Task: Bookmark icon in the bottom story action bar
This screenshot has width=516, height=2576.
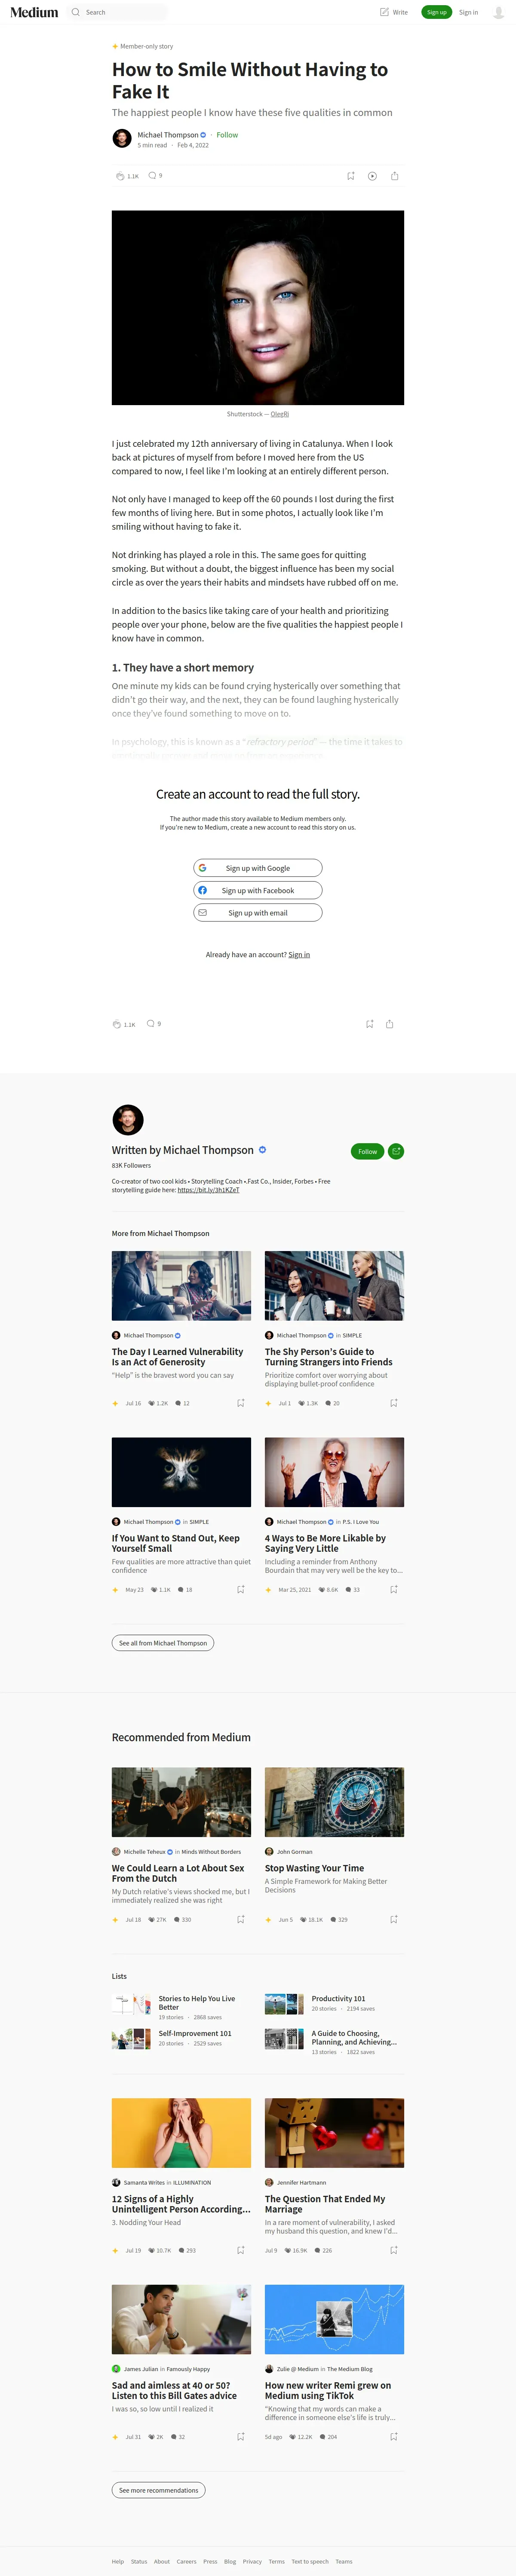Action: (x=369, y=1024)
